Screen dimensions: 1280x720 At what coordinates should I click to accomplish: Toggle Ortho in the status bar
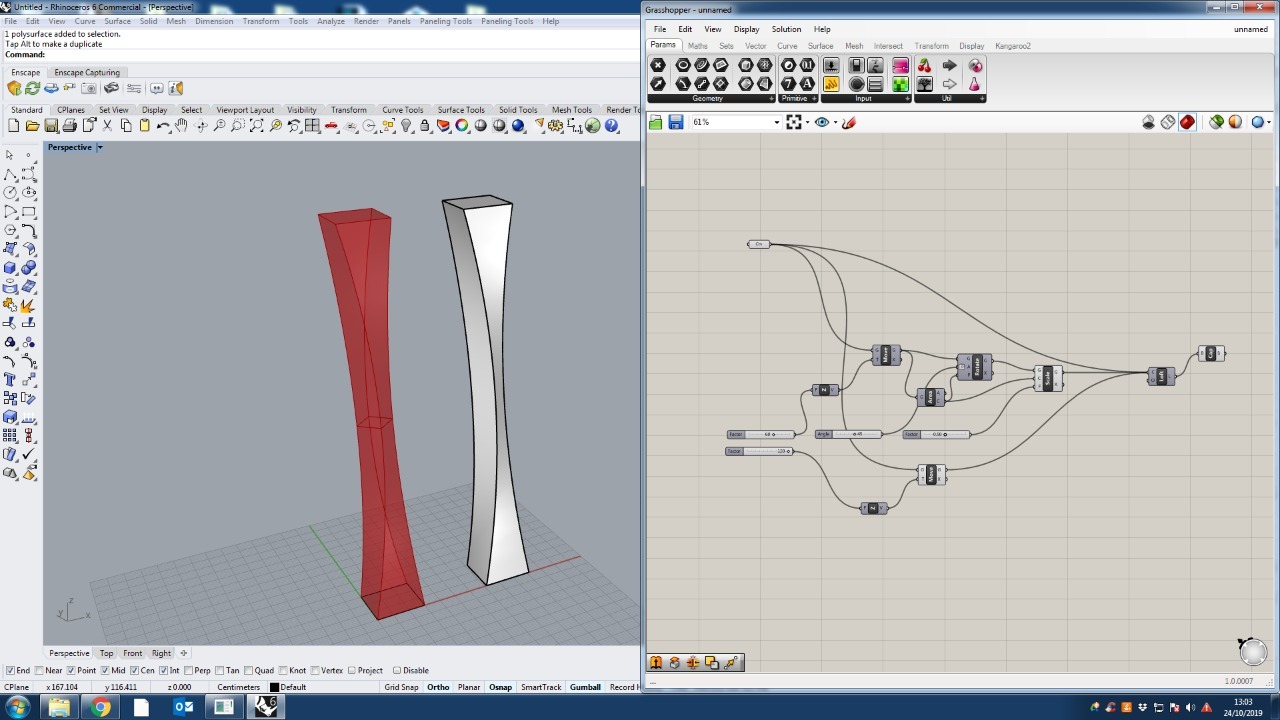point(438,687)
